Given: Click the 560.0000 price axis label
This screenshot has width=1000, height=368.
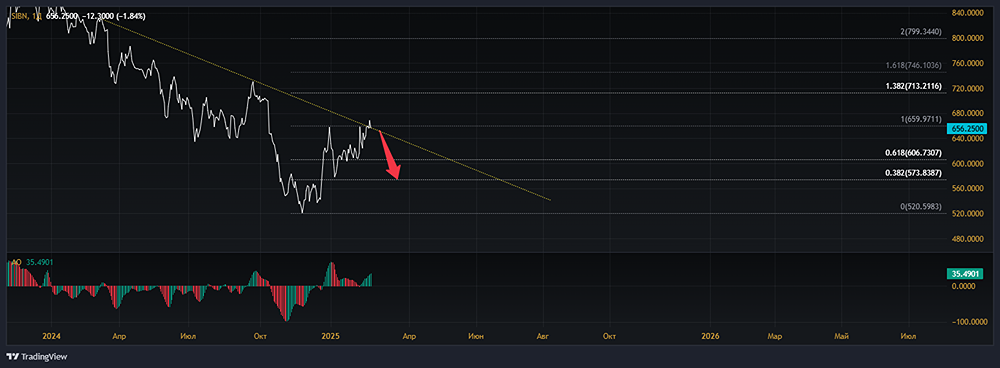Looking at the screenshot, I should [x=968, y=189].
